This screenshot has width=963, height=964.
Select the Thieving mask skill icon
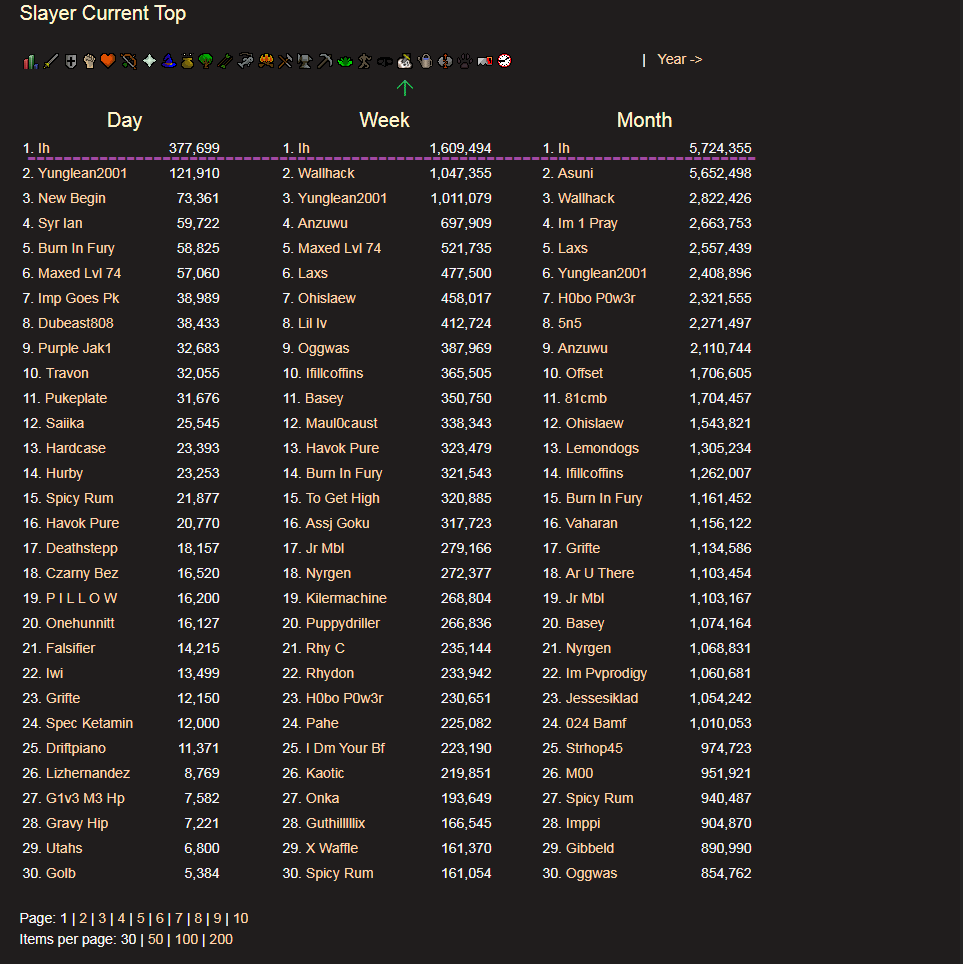(382, 60)
